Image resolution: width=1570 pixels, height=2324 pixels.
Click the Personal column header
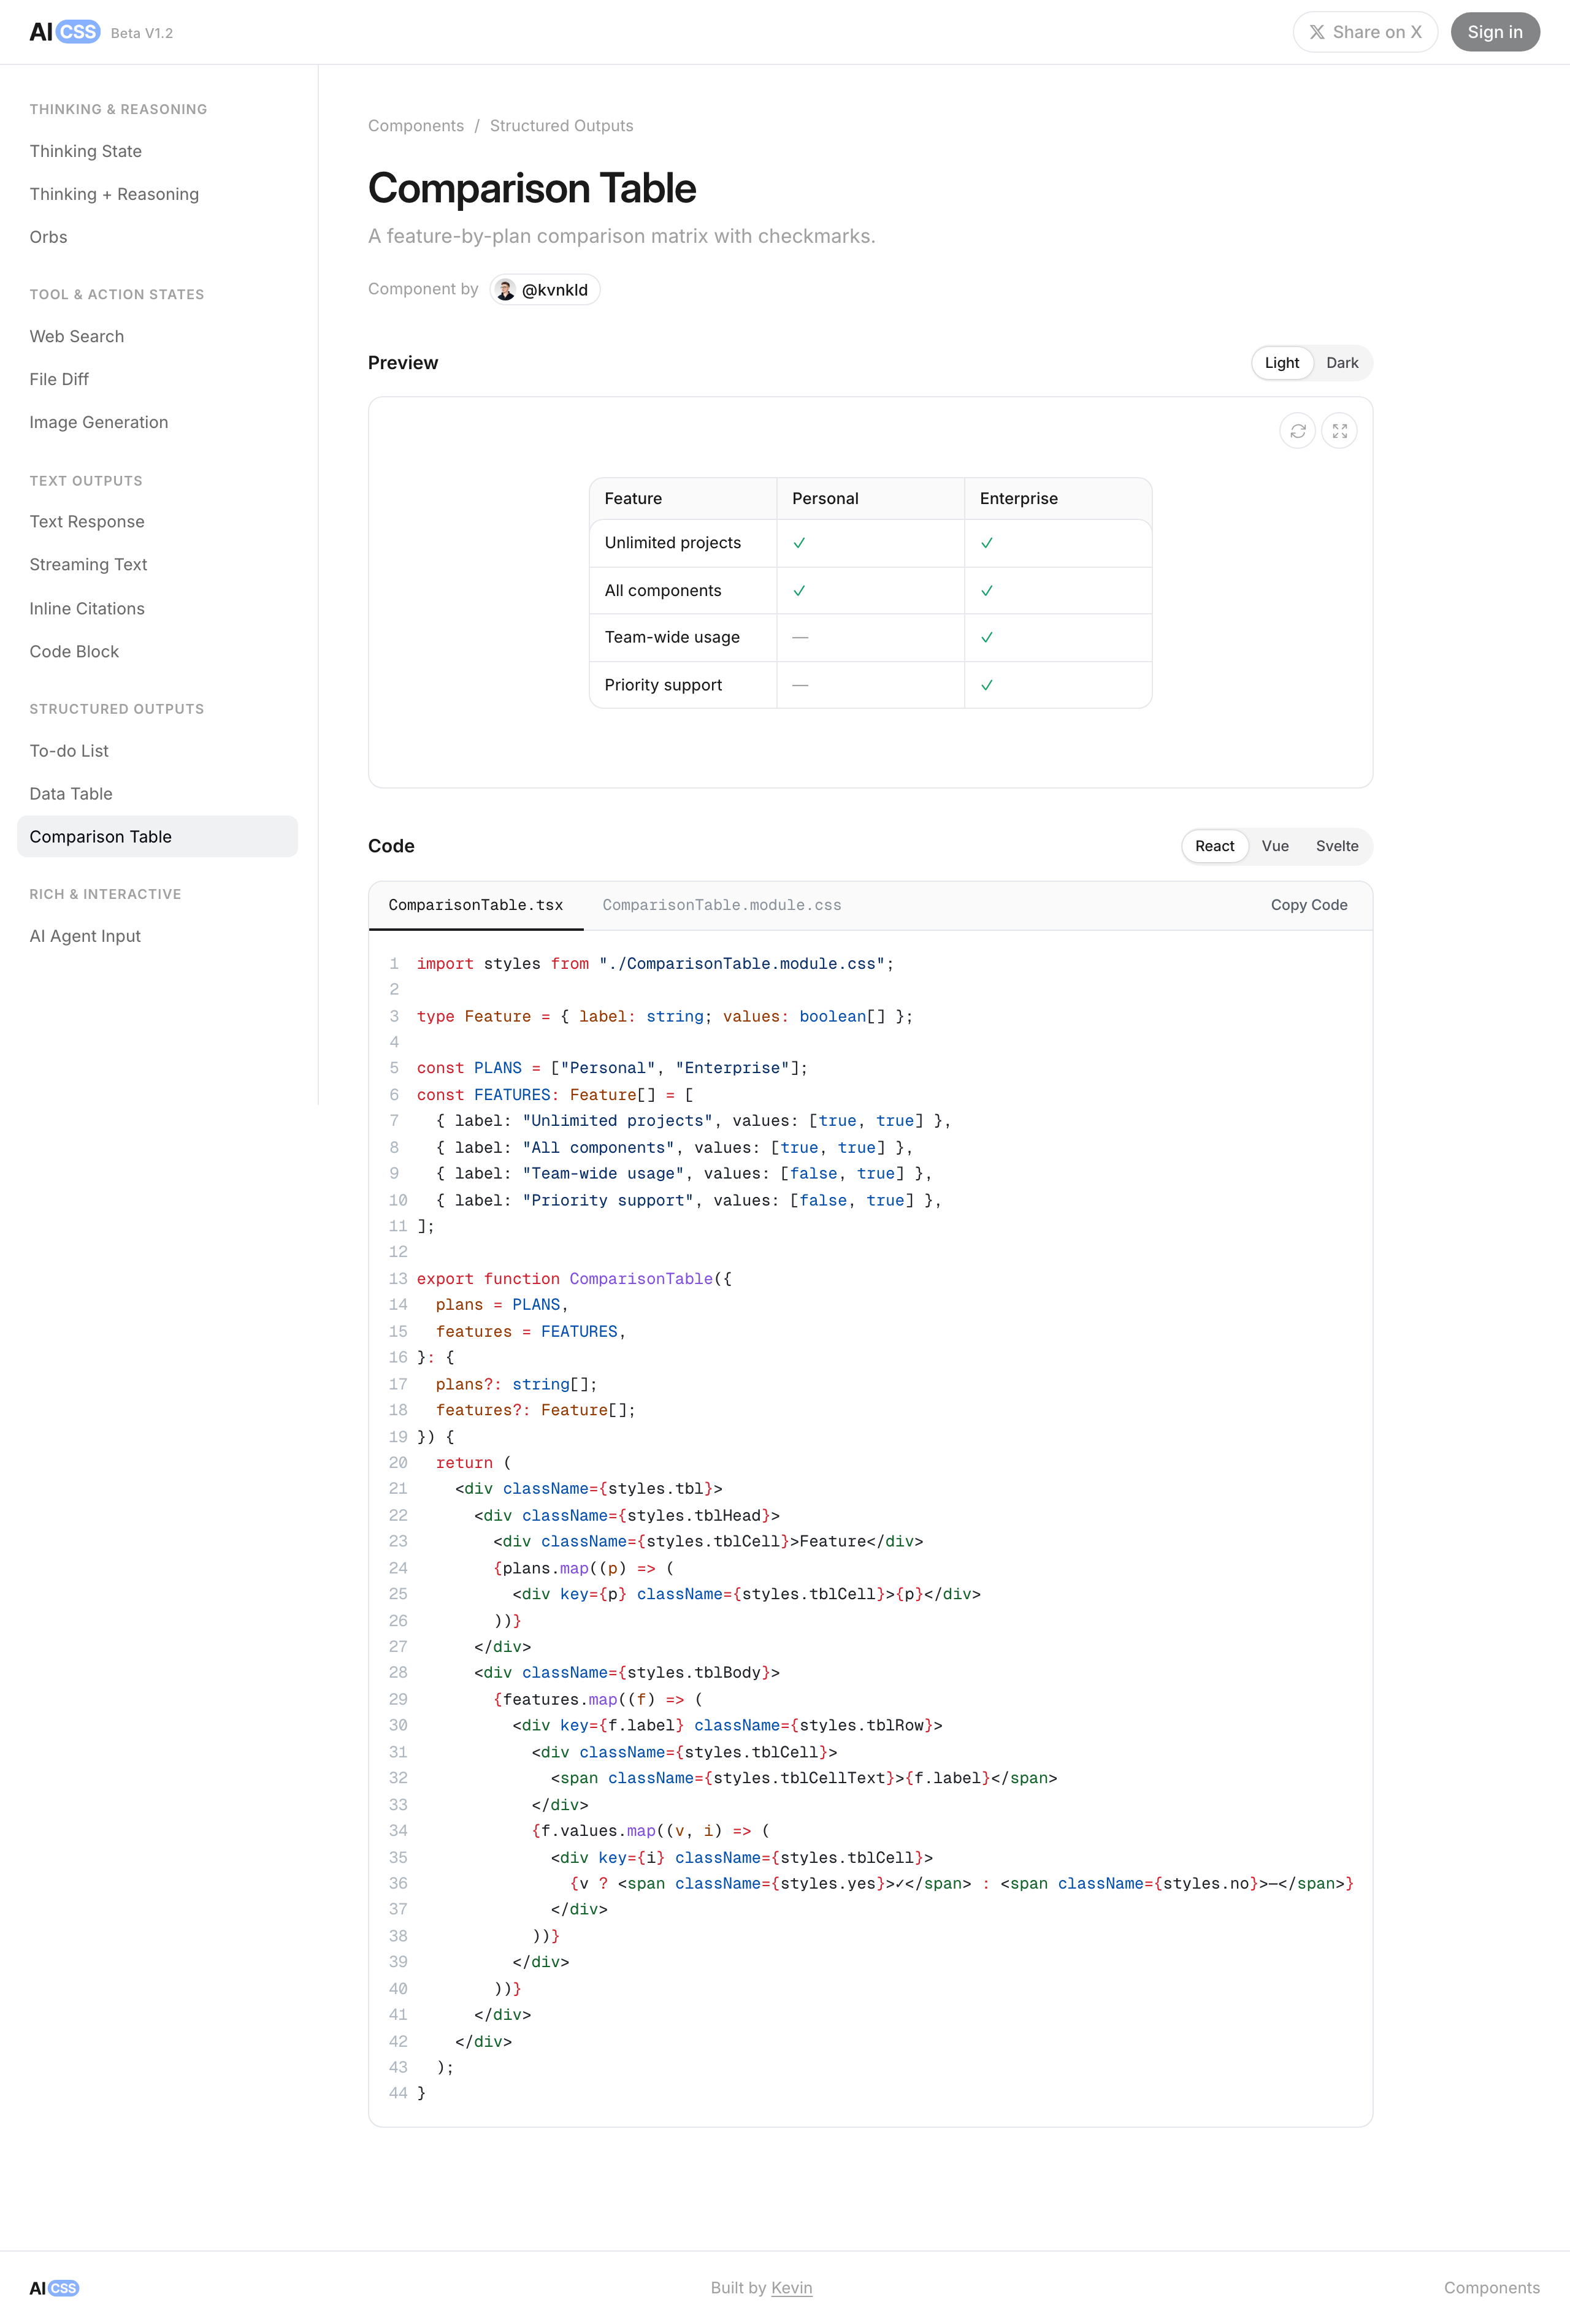(870, 499)
